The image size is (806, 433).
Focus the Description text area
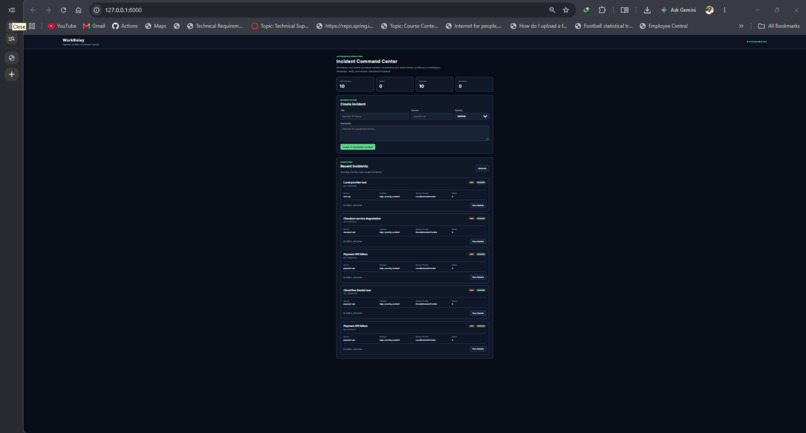point(414,133)
